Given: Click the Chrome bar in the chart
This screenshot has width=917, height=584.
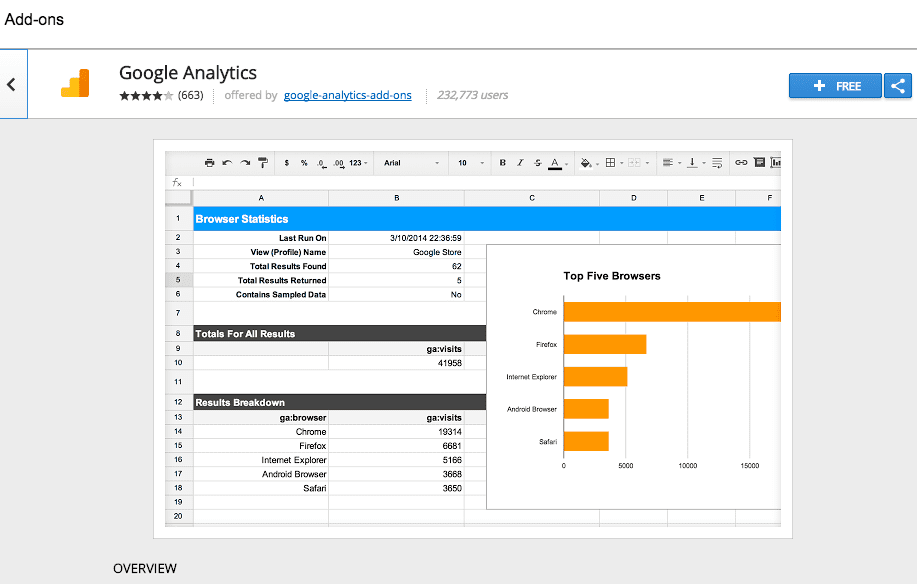Looking at the screenshot, I should 673,312.
